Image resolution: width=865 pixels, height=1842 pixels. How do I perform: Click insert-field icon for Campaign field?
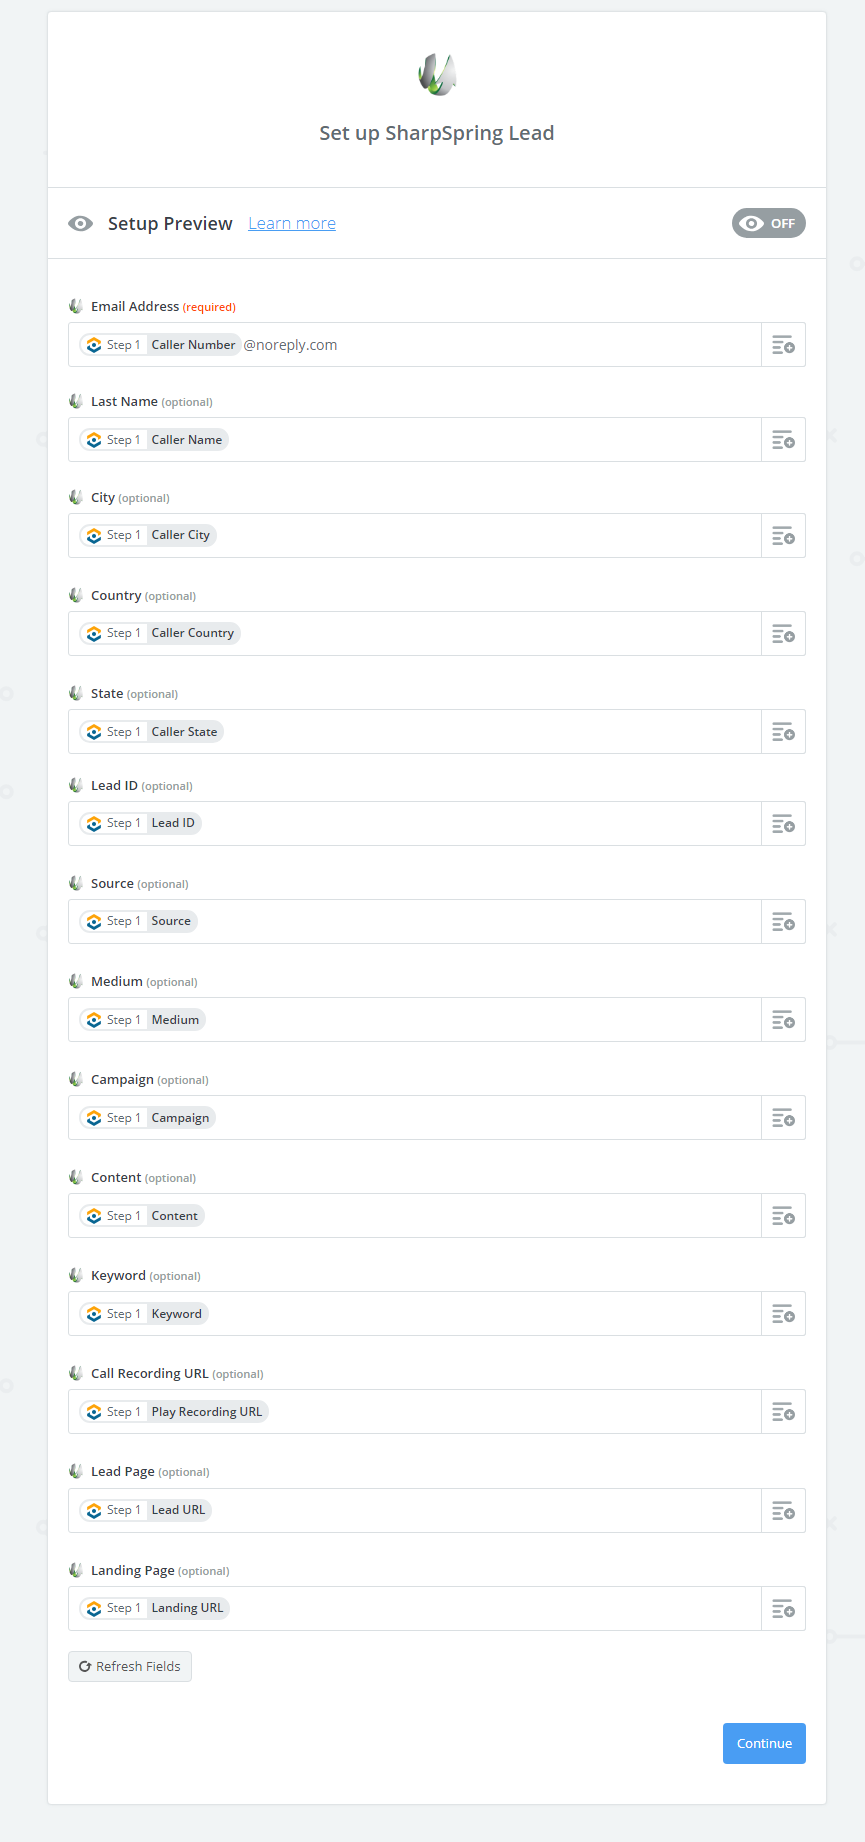783,1118
